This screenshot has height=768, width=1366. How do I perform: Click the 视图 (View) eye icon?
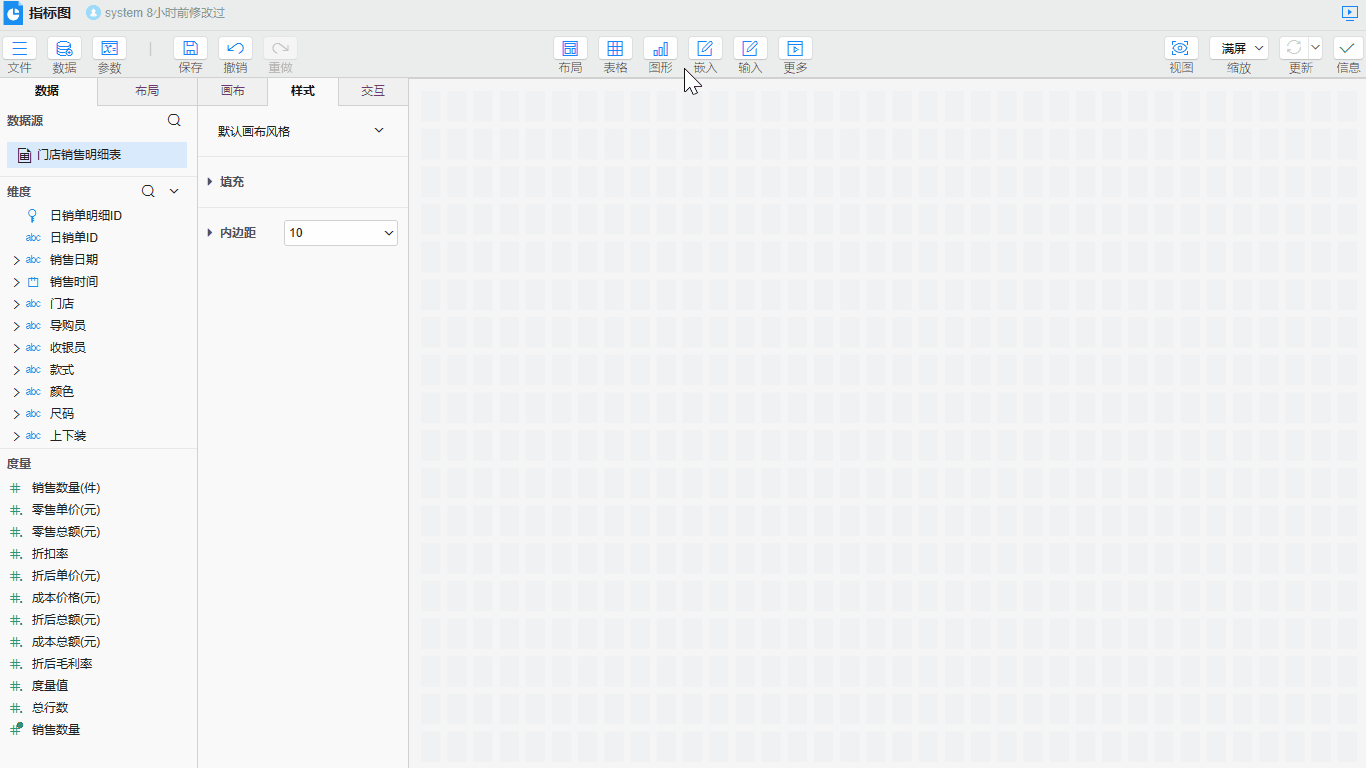[x=1181, y=49]
